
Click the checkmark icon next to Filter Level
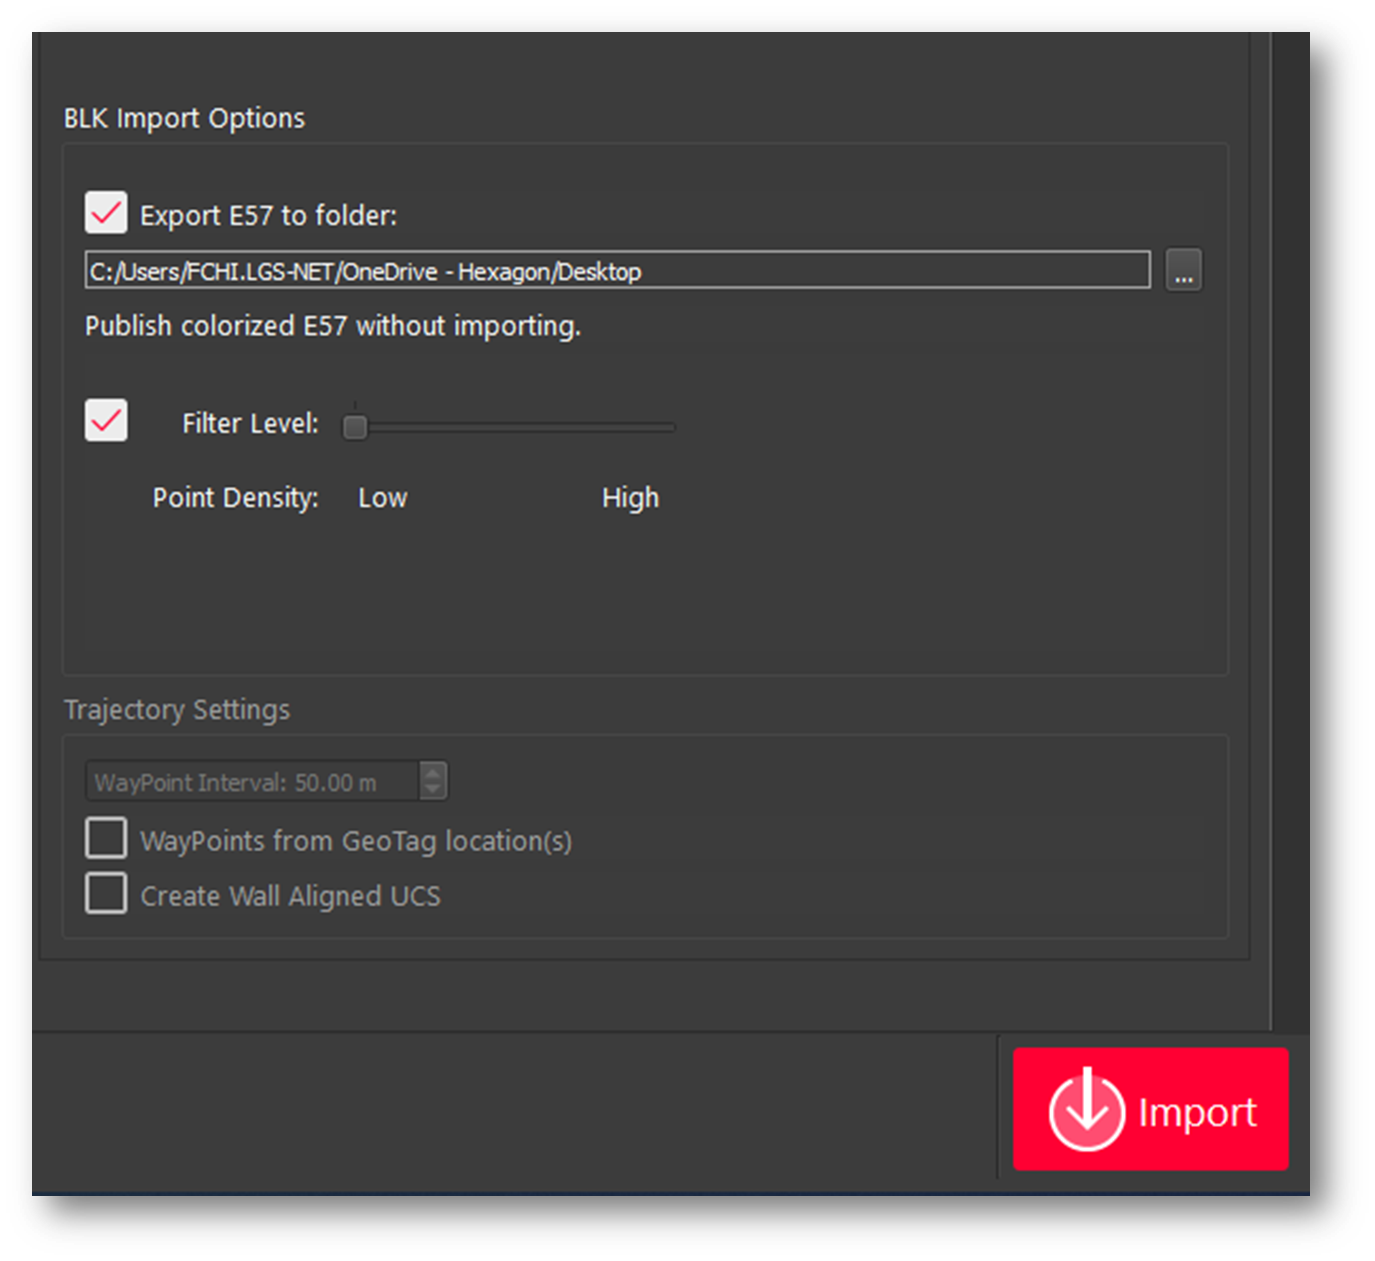(105, 421)
